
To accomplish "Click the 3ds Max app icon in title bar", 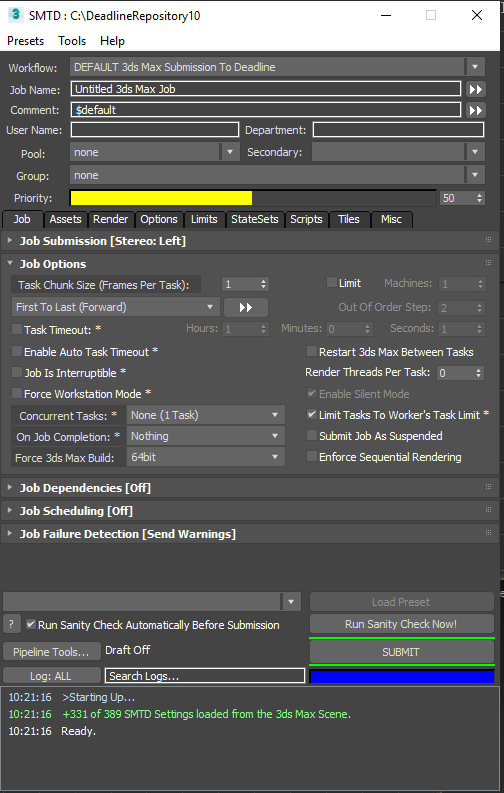I will click(x=16, y=15).
